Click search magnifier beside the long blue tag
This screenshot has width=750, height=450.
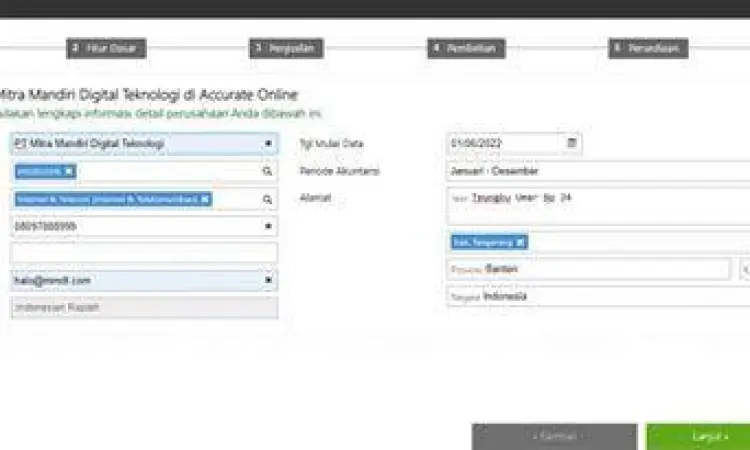(267, 199)
